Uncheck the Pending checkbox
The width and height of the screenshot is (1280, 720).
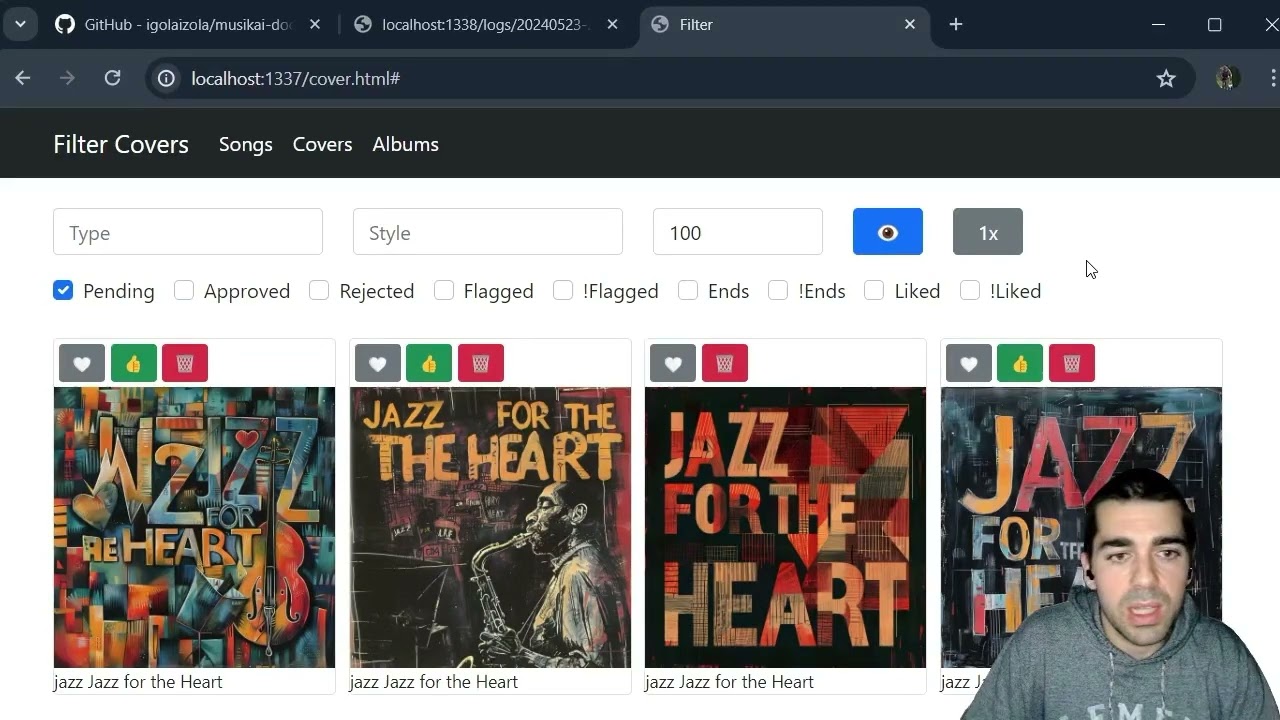(63, 290)
